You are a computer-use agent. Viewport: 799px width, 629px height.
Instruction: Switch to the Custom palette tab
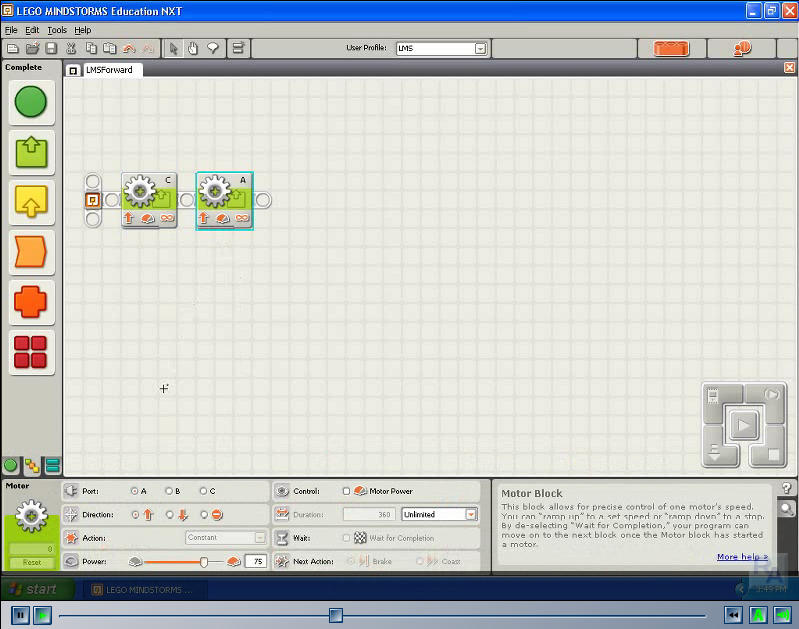tap(52, 465)
